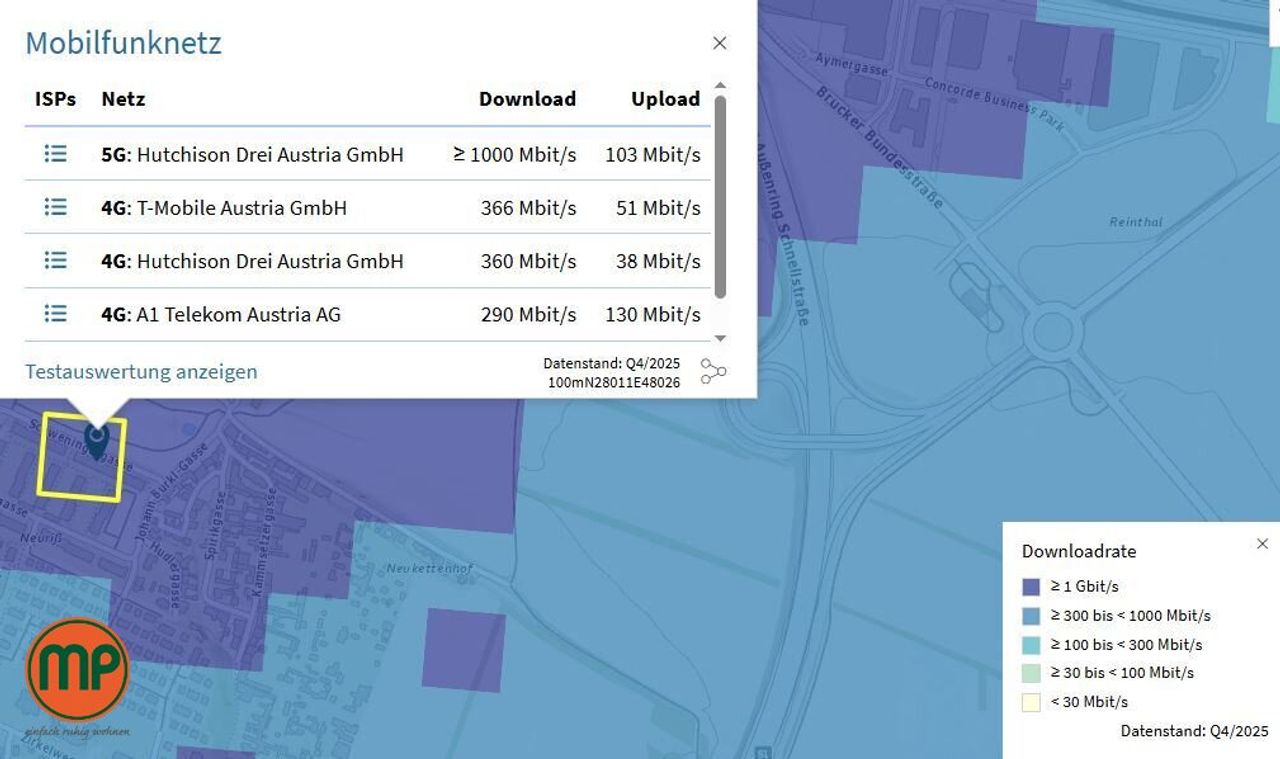Open ISP list for 4G Hutchison Drei
The width and height of the screenshot is (1280, 759).
click(55, 260)
